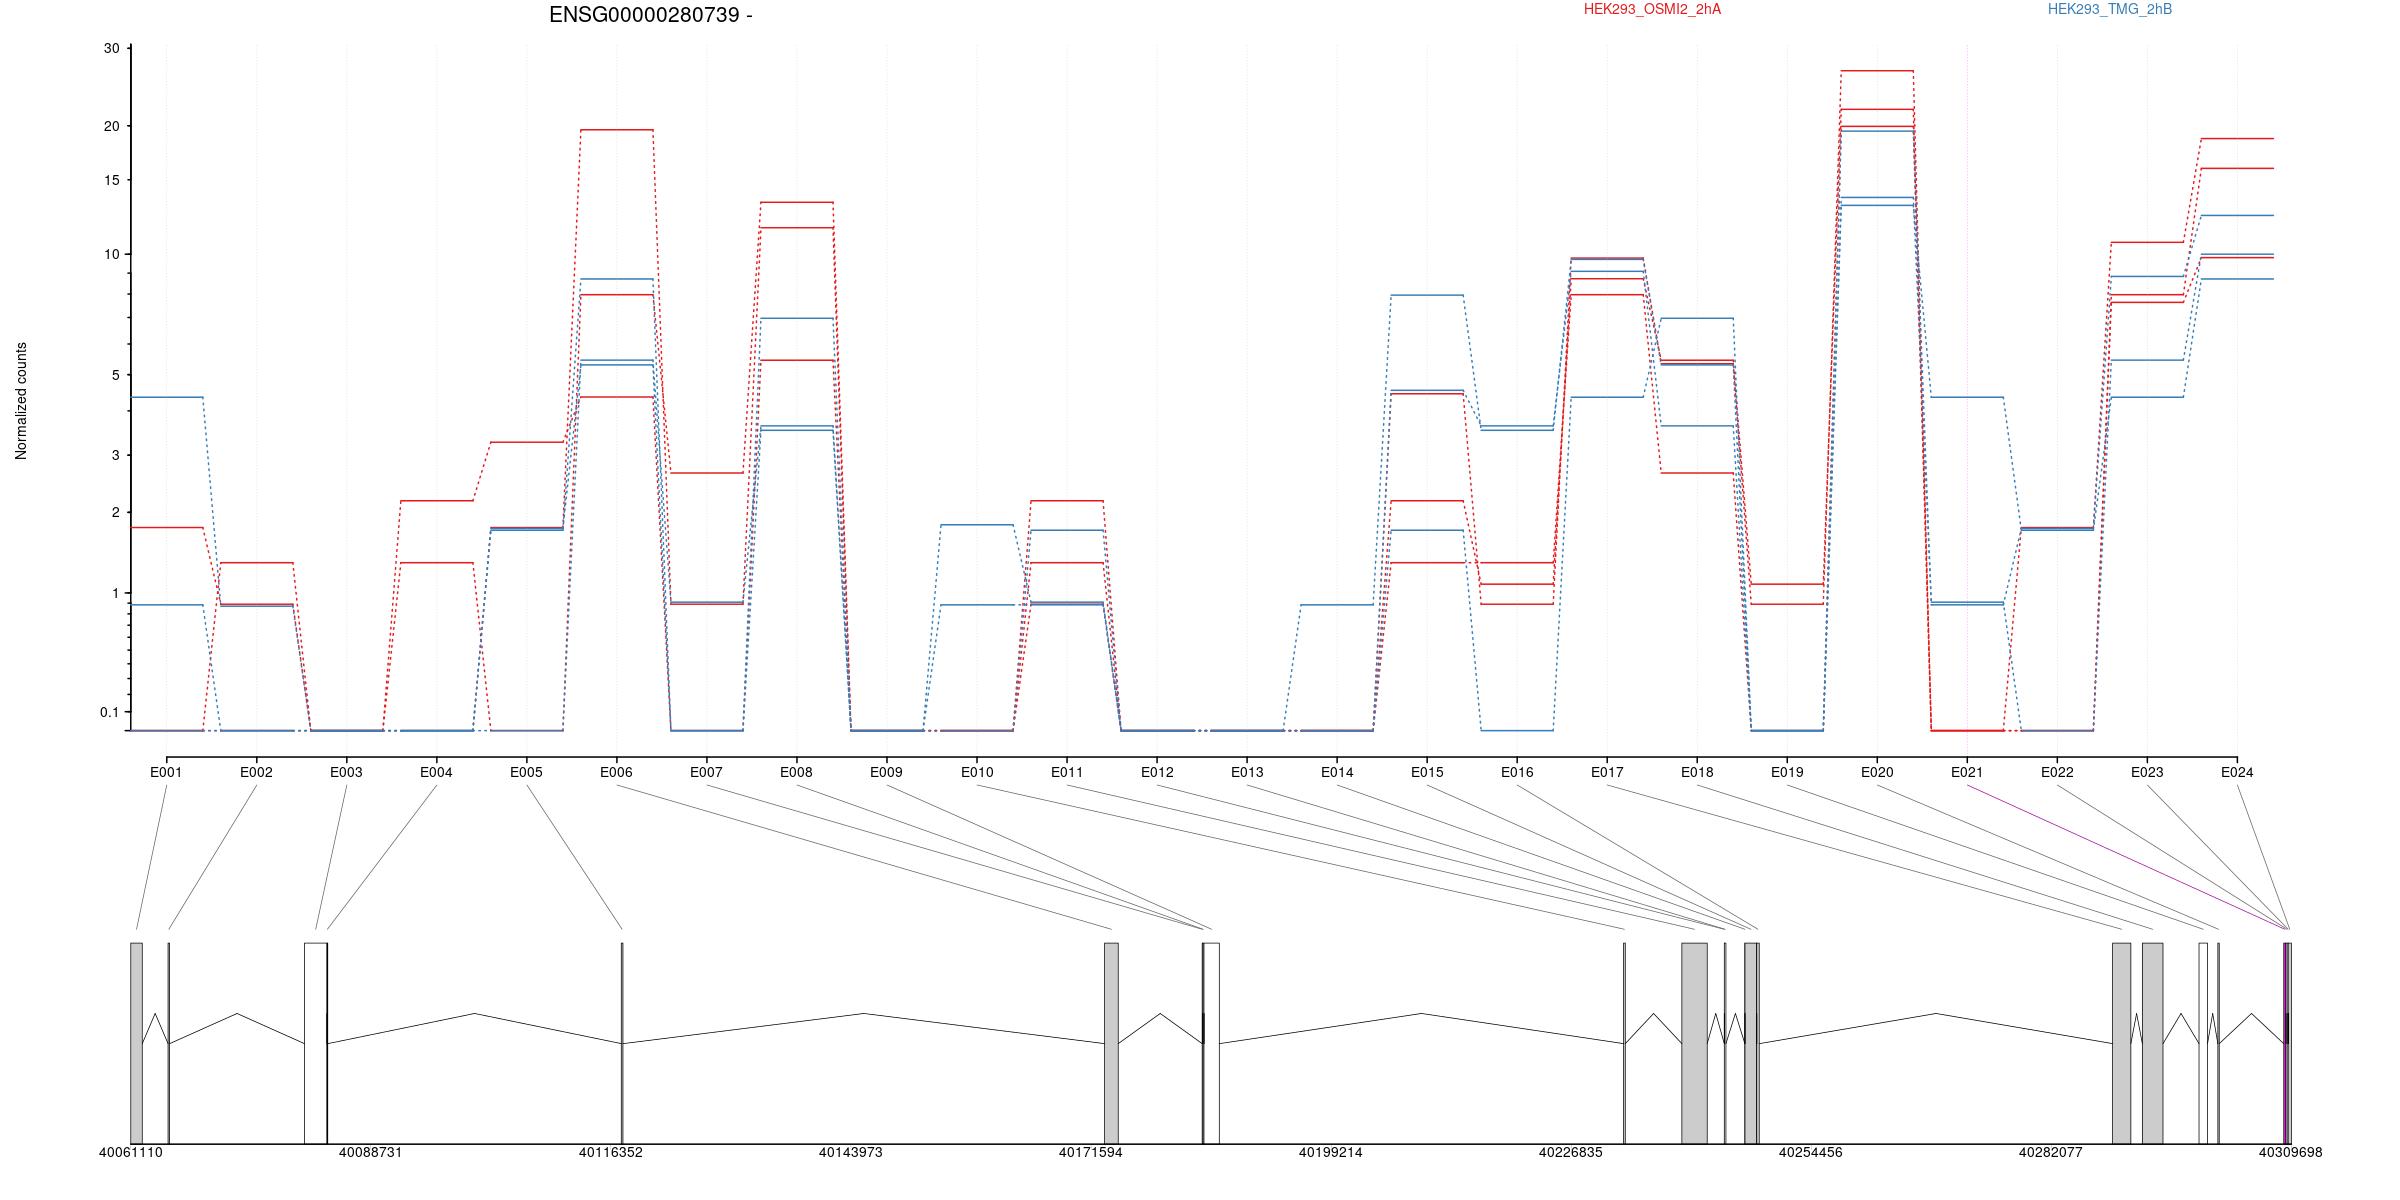Click exon label E024

point(2237,772)
